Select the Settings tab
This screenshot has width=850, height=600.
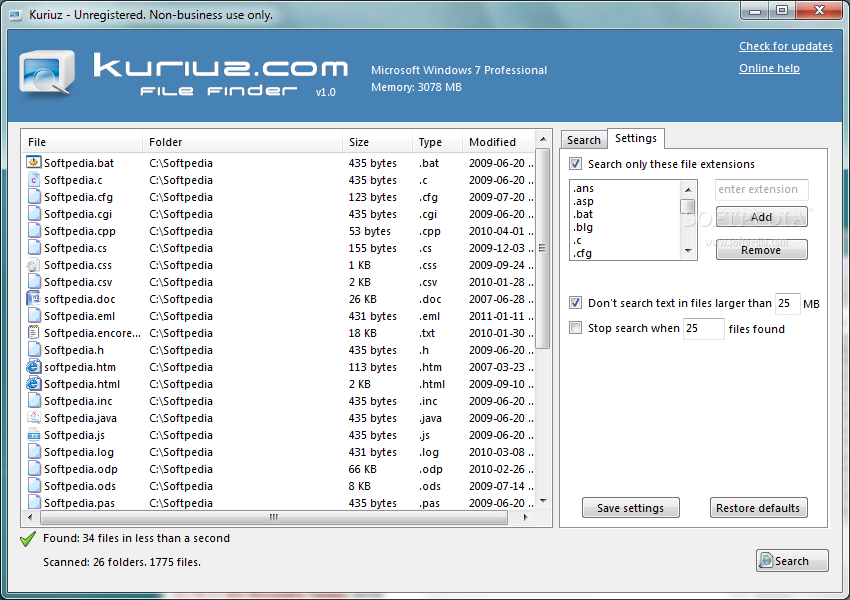pyautogui.click(x=636, y=138)
